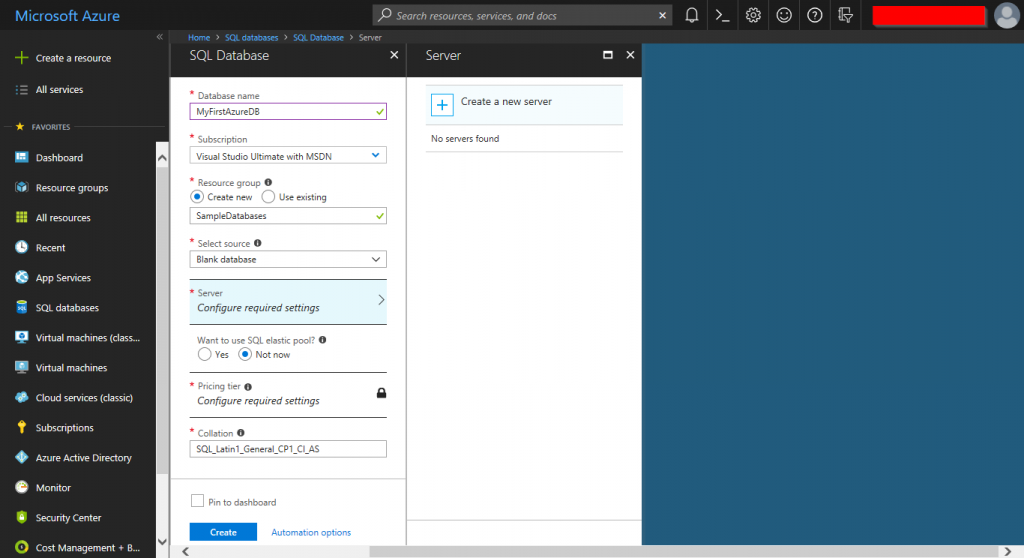
Task: Open the help question mark icon
Action: (814, 15)
